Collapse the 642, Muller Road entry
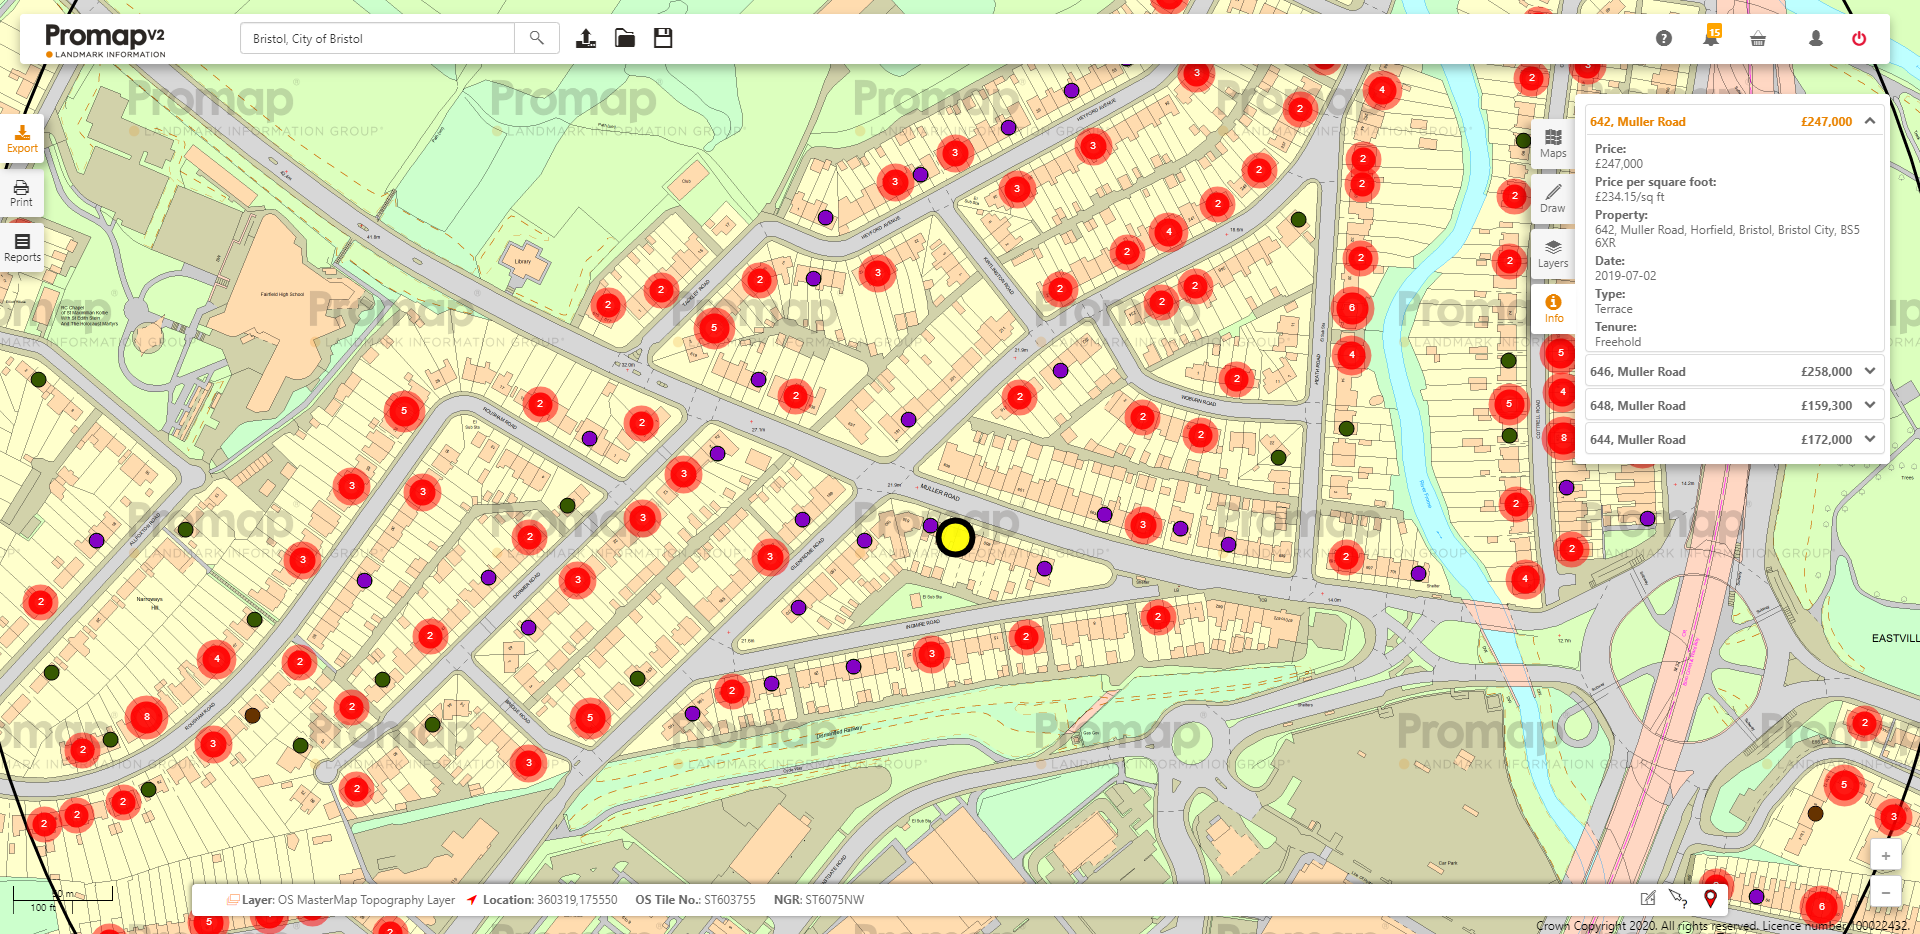The height and width of the screenshot is (934, 1920). click(x=1869, y=121)
